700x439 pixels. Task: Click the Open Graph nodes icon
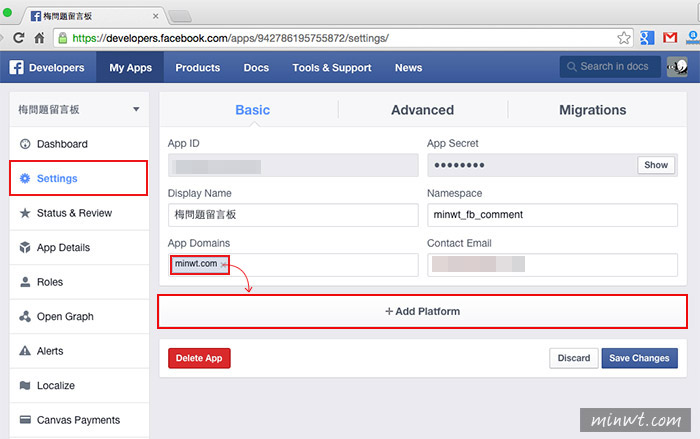click(x=25, y=316)
